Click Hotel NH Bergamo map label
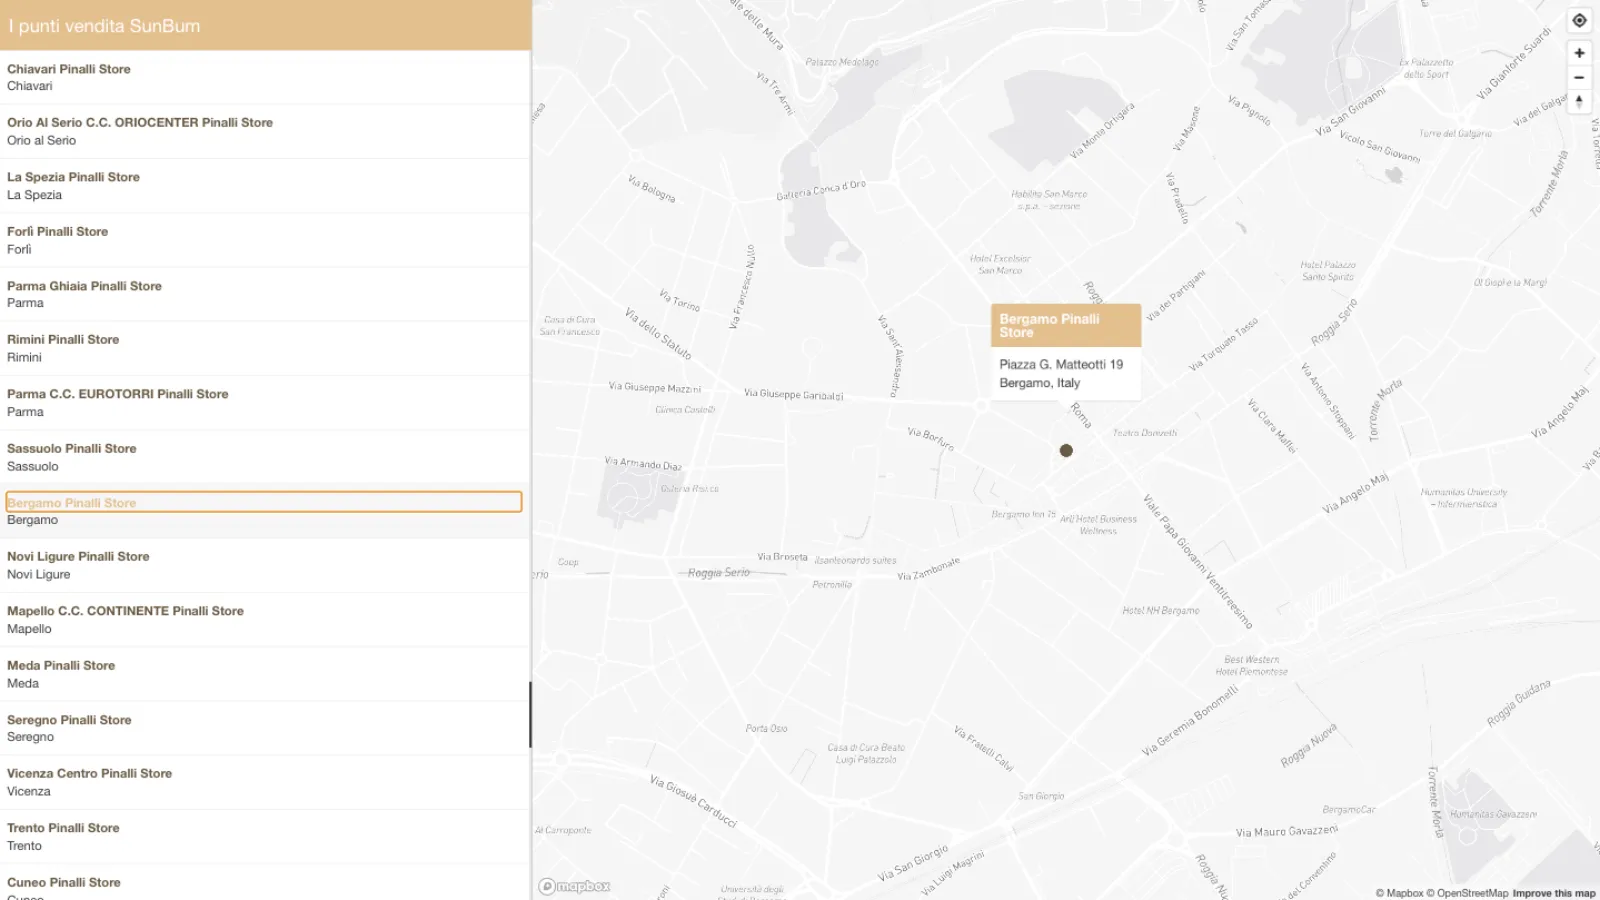 (x=1160, y=610)
